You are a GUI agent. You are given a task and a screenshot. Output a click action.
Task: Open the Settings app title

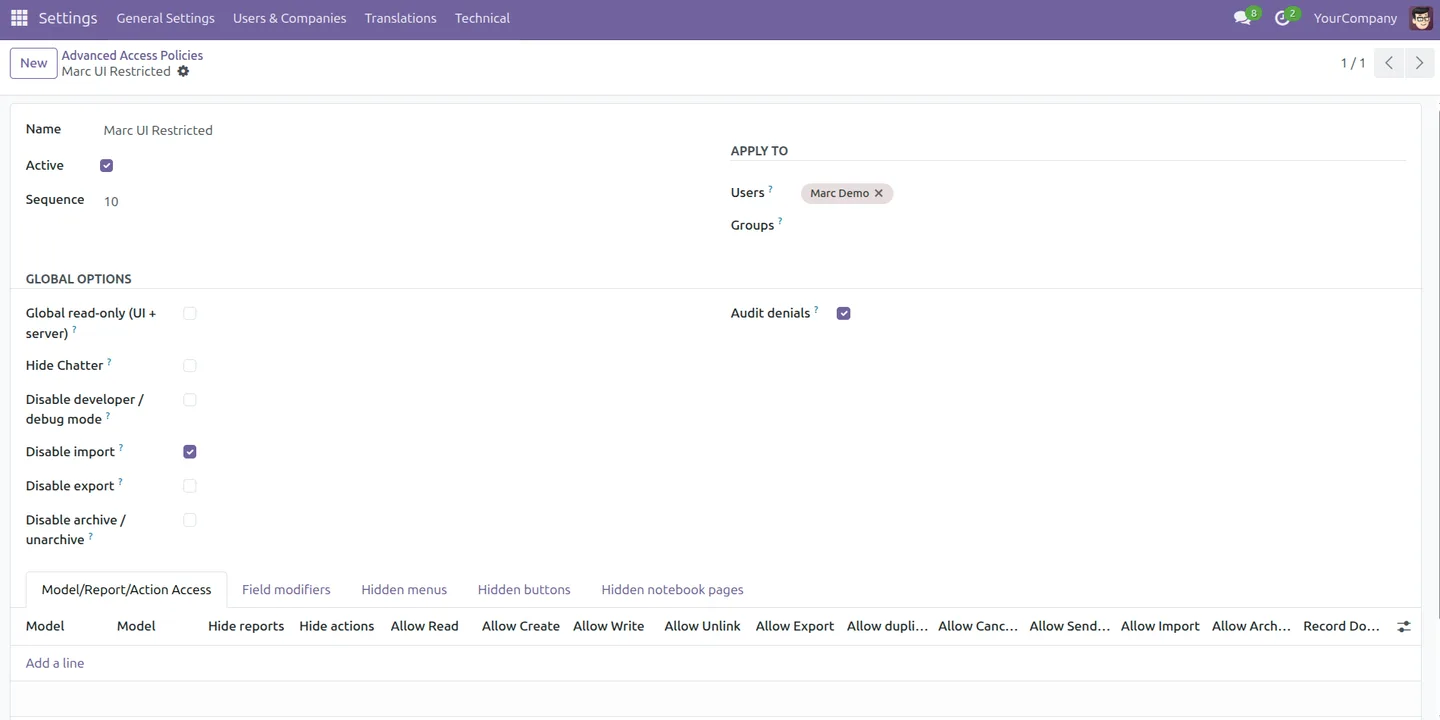68,18
